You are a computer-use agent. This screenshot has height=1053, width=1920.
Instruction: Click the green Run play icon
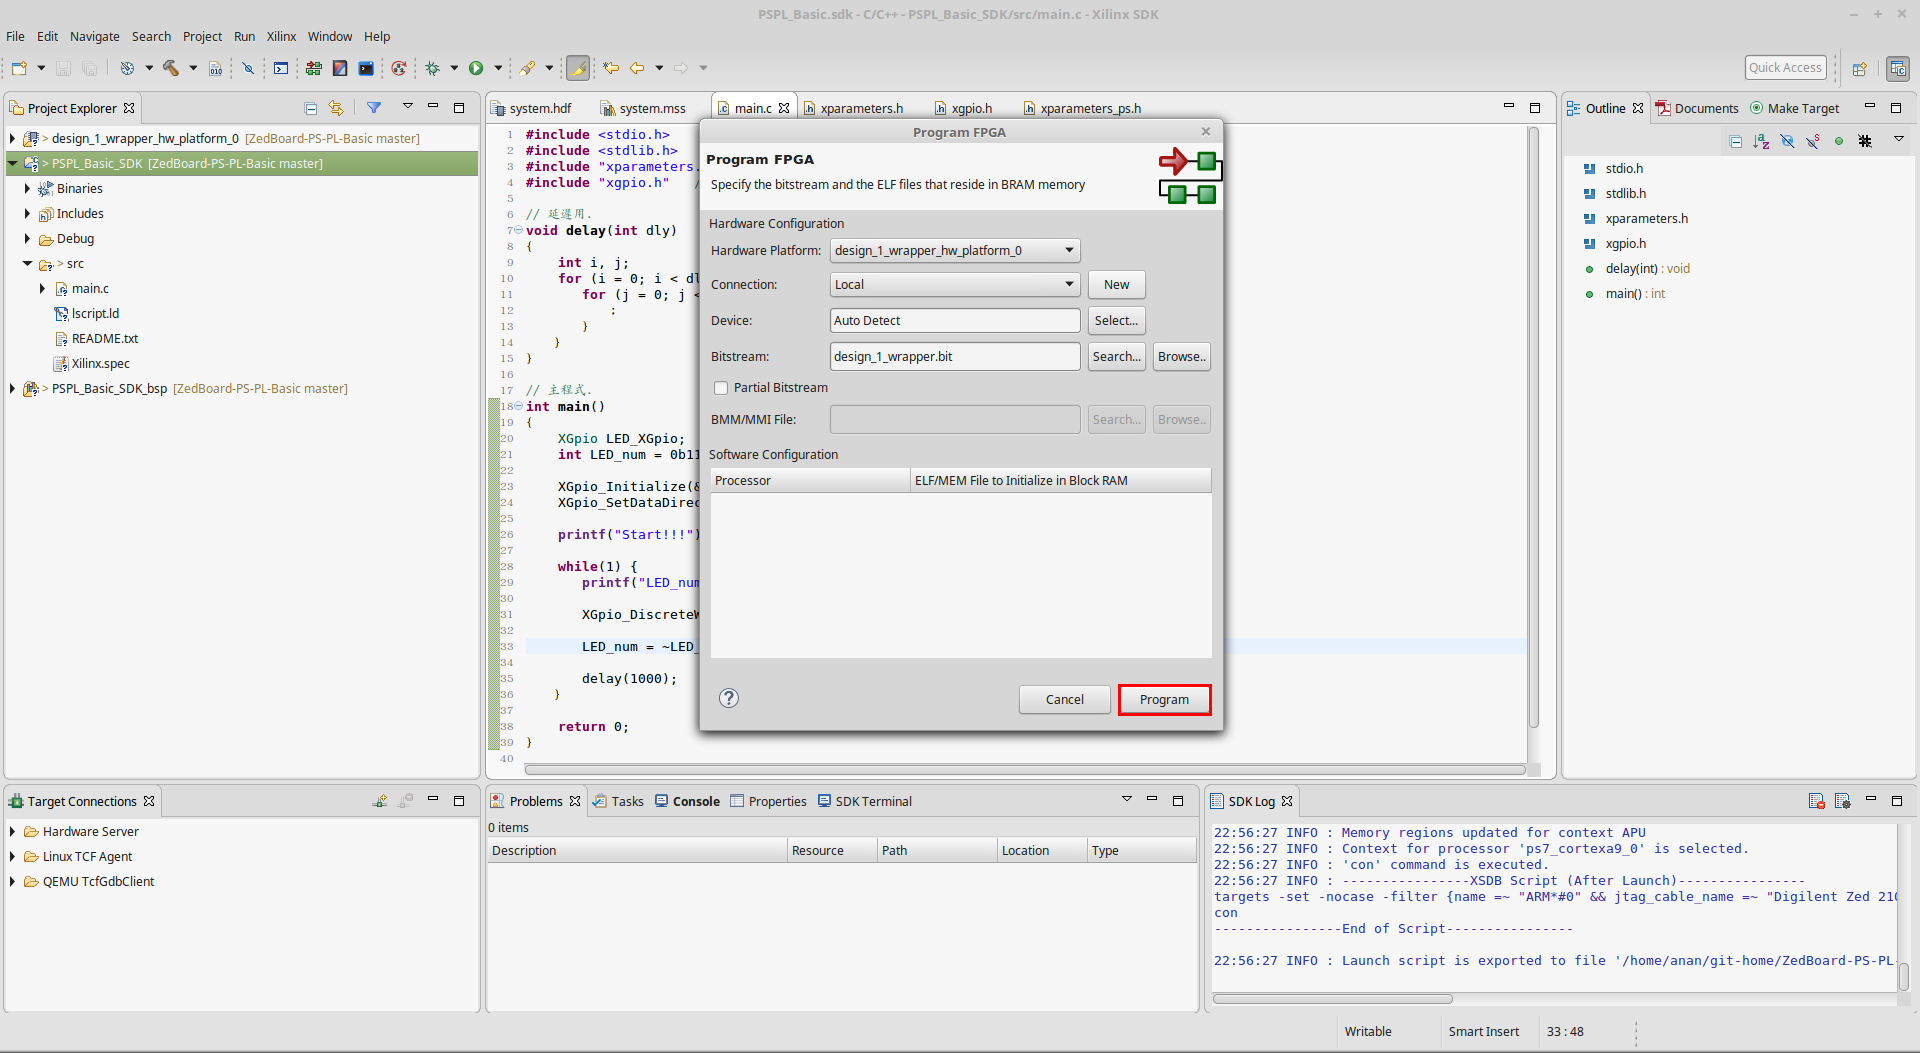point(476,68)
